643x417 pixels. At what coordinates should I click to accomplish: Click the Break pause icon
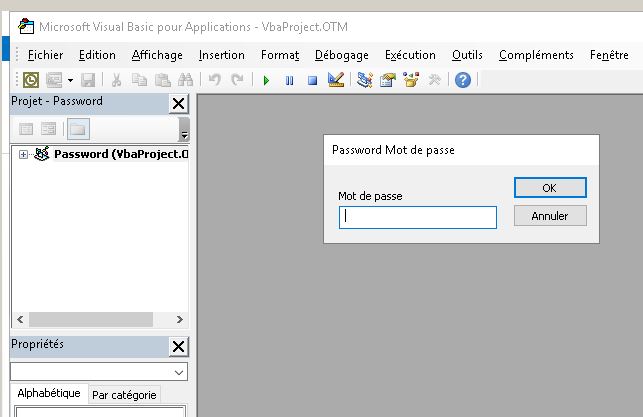[290, 80]
